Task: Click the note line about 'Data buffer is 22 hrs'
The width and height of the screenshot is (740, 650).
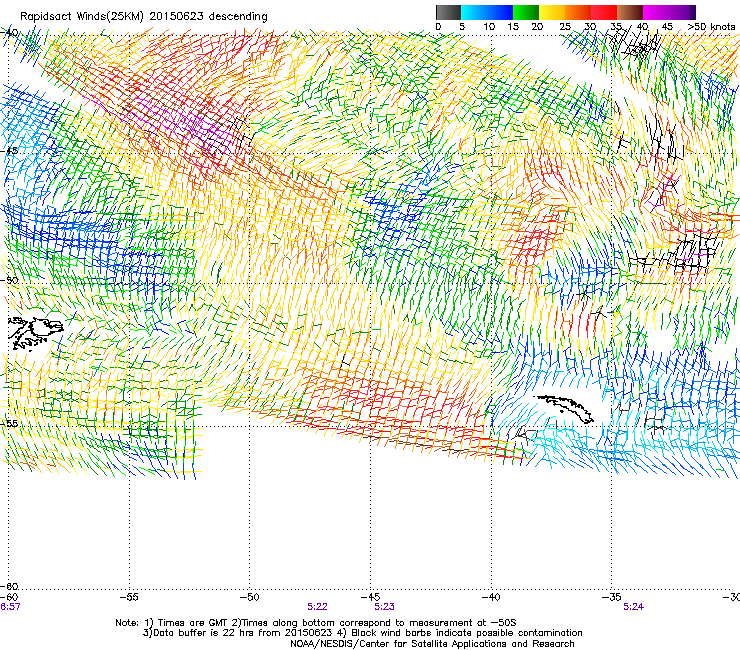Action: pyautogui.click(x=362, y=633)
